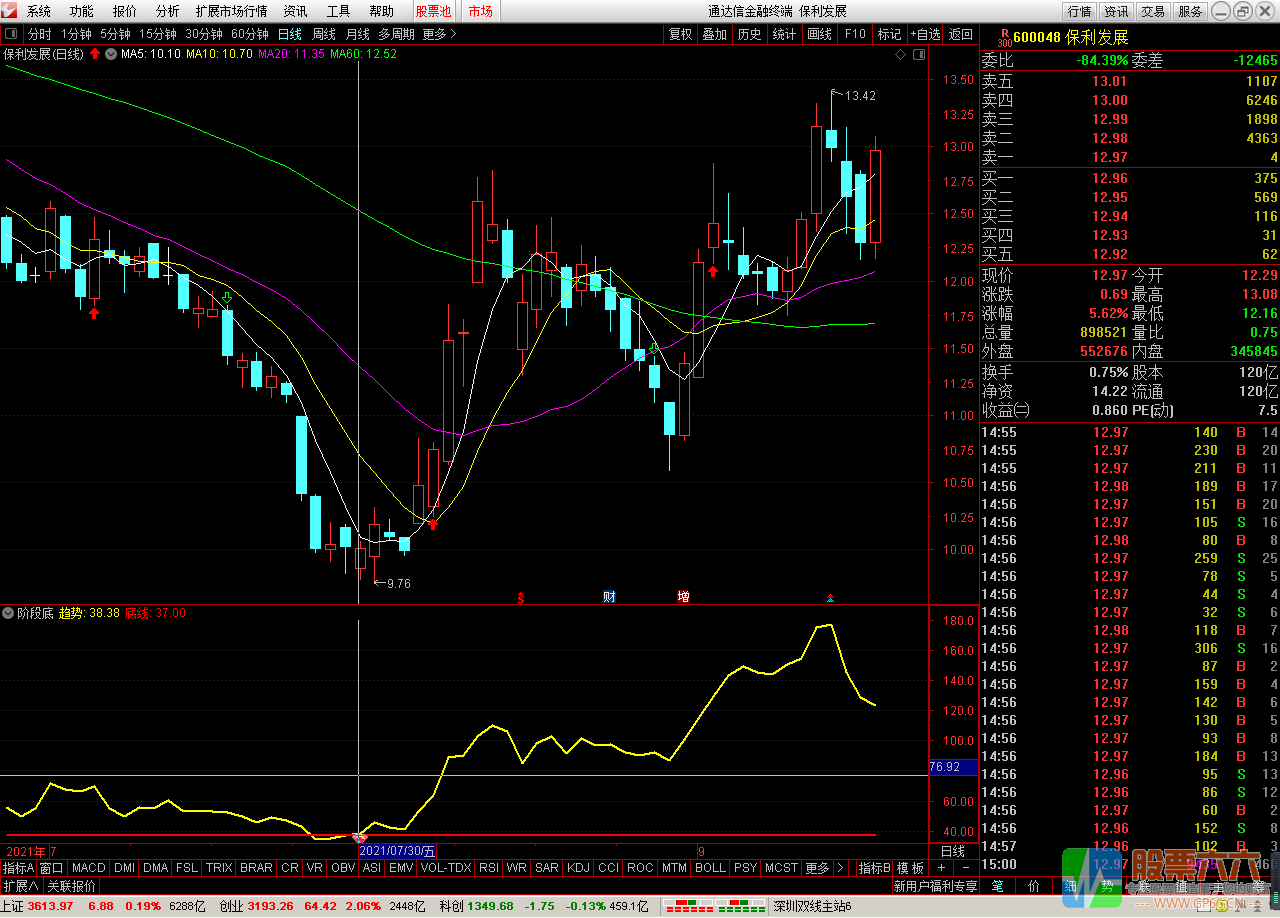
Task: Click the 模板 button
Action: 910,868
